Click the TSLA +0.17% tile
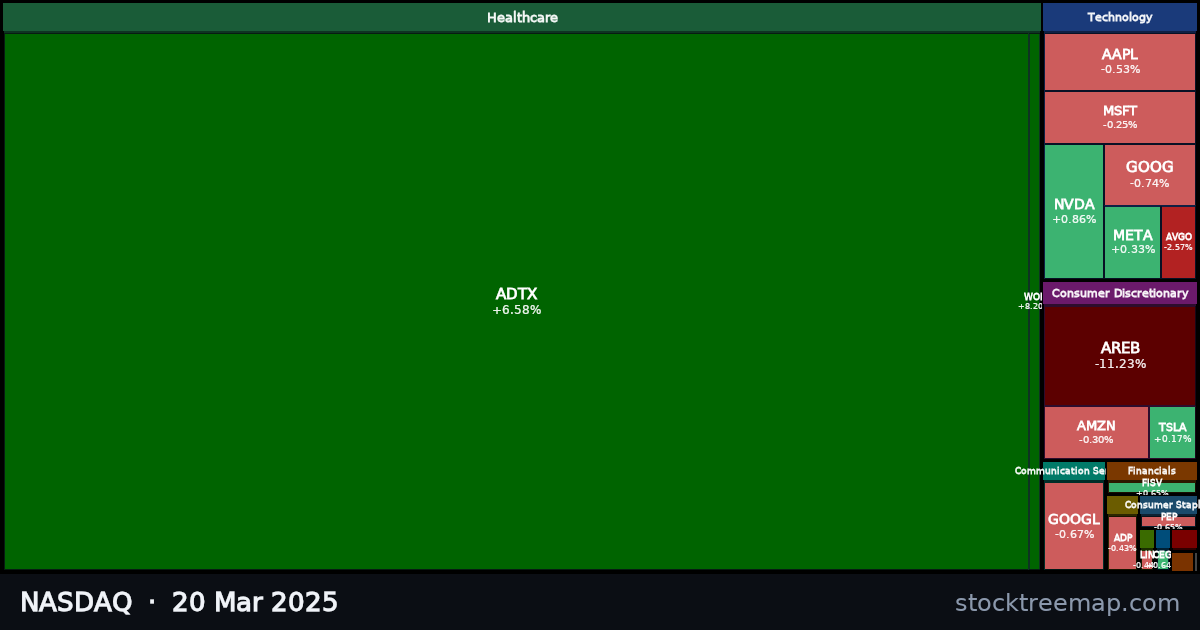 [x=1172, y=433]
